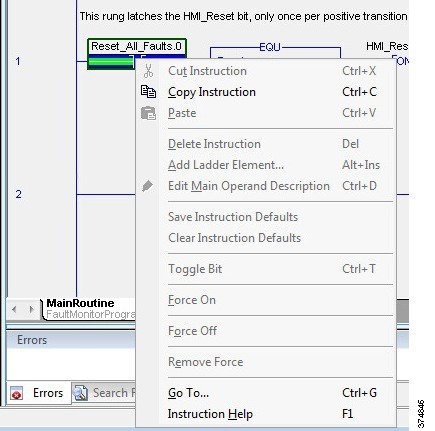The image size is (435, 431).
Task: Click the left tab scroll arrow
Action: [x=14, y=309]
